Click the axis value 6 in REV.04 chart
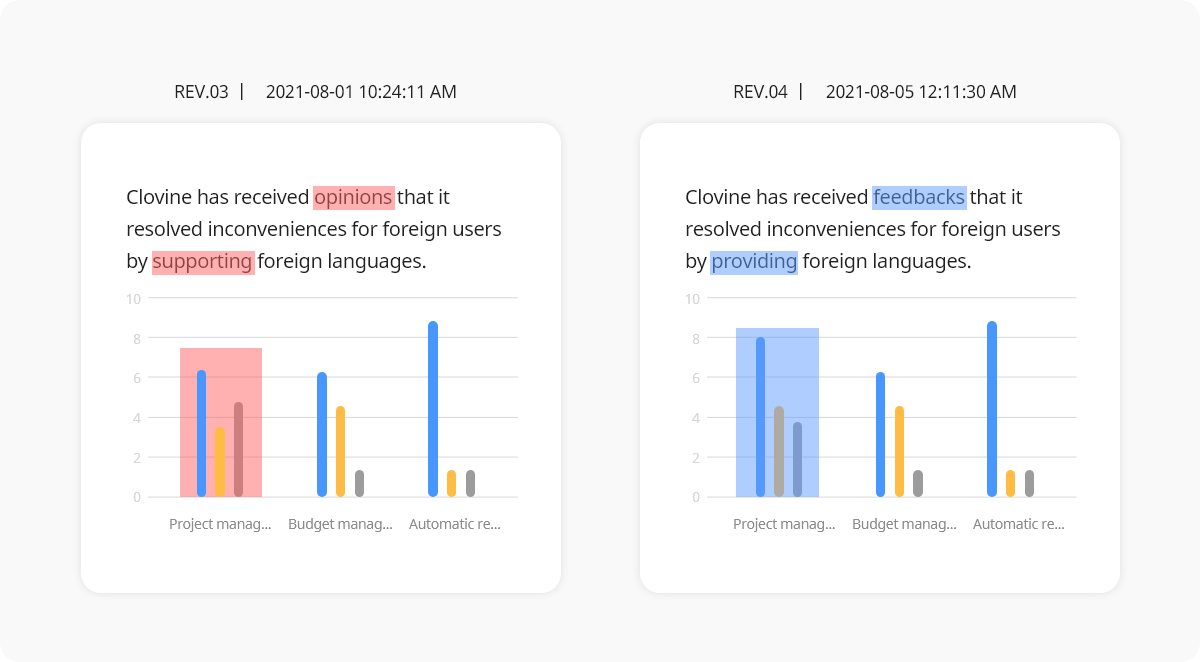Image resolution: width=1200 pixels, height=662 pixels. point(696,378)
